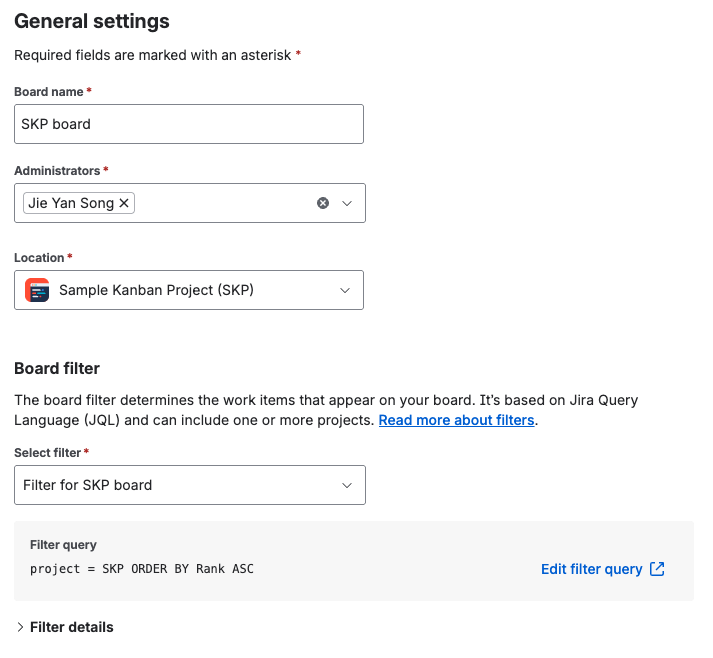
Task: Click the General settings heading
Action: (92, 21)
